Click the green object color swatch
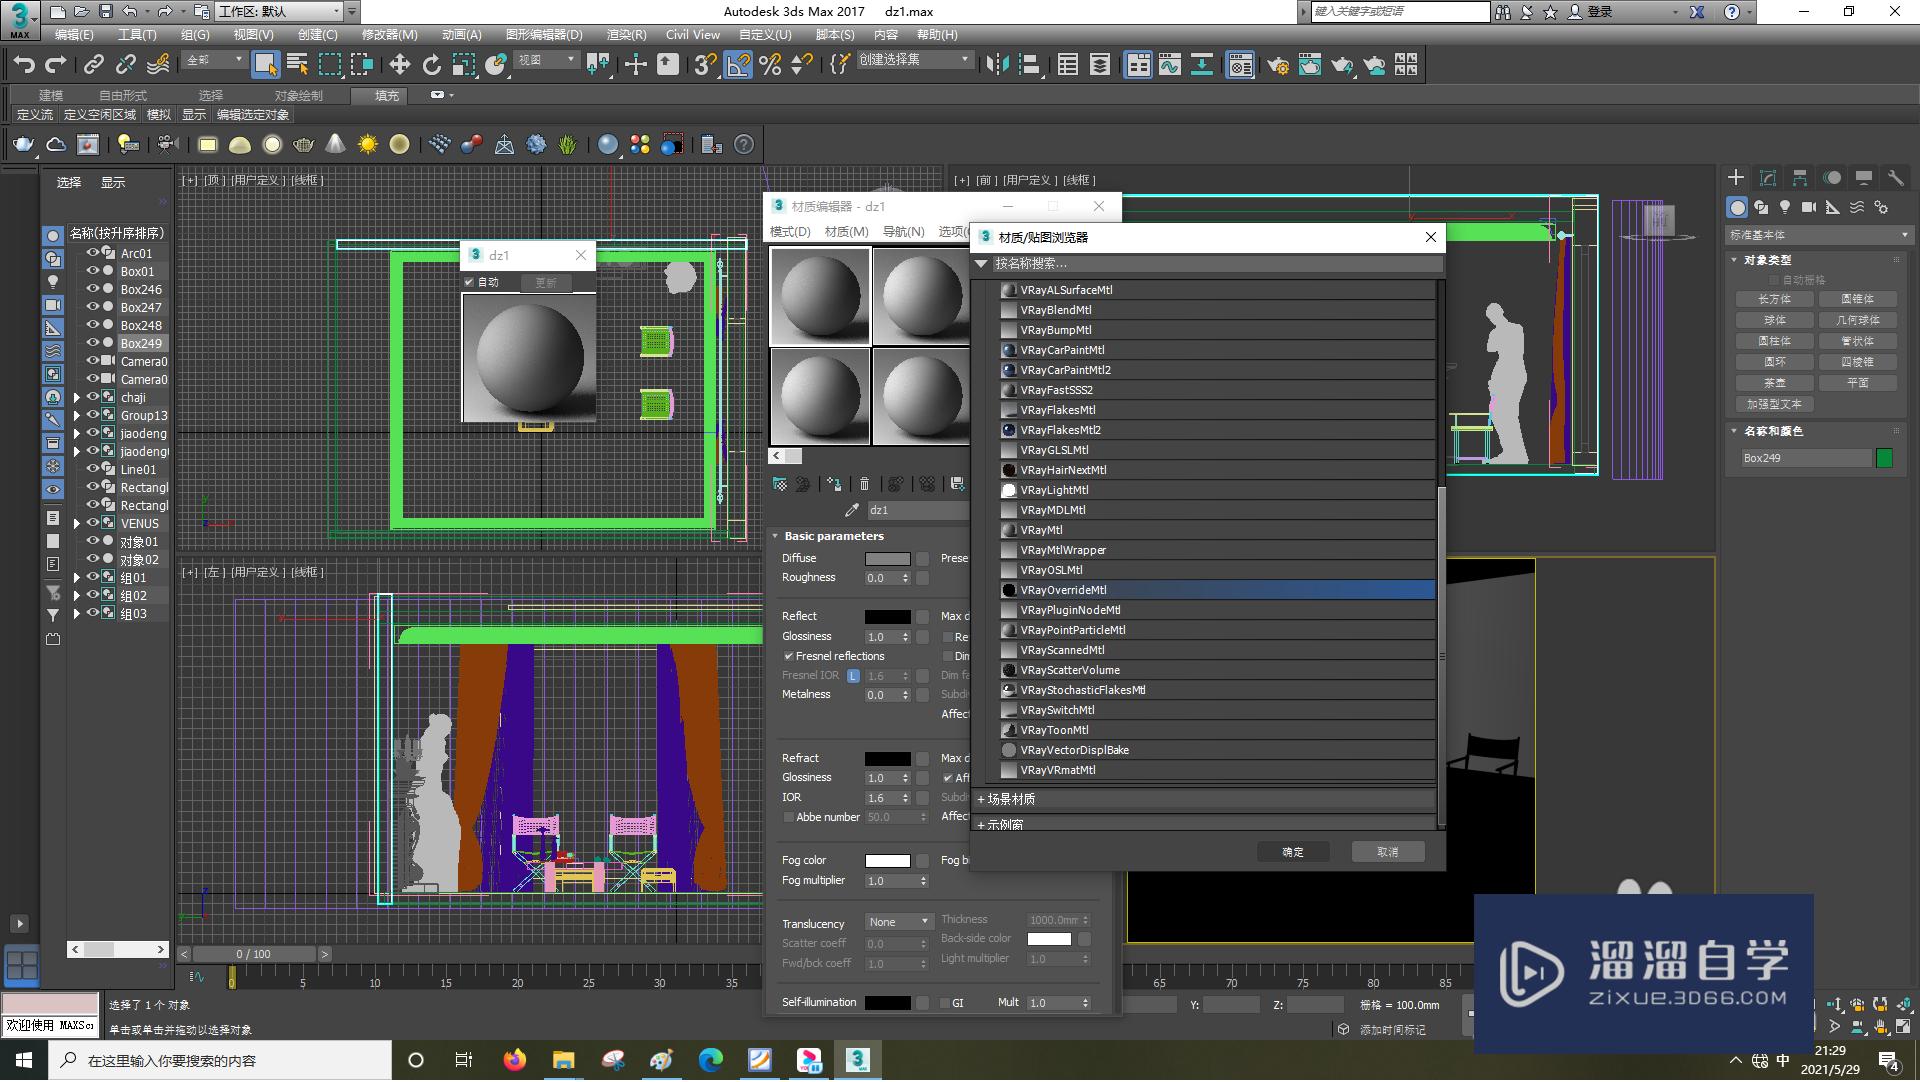This screenshot has height=1082, width=1920. [x=1885, y=458]
